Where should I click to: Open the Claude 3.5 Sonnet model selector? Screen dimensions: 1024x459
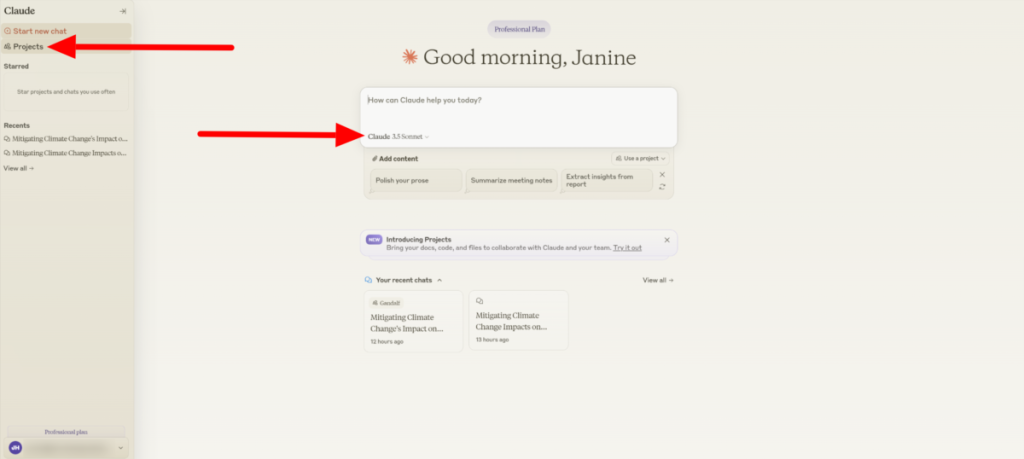tap(398, 136)
